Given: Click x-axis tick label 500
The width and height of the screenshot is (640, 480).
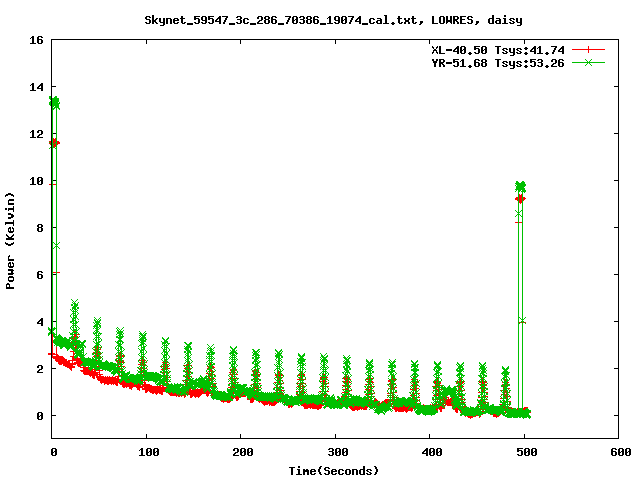Looking at the screenshot, I should coord(527,452).
